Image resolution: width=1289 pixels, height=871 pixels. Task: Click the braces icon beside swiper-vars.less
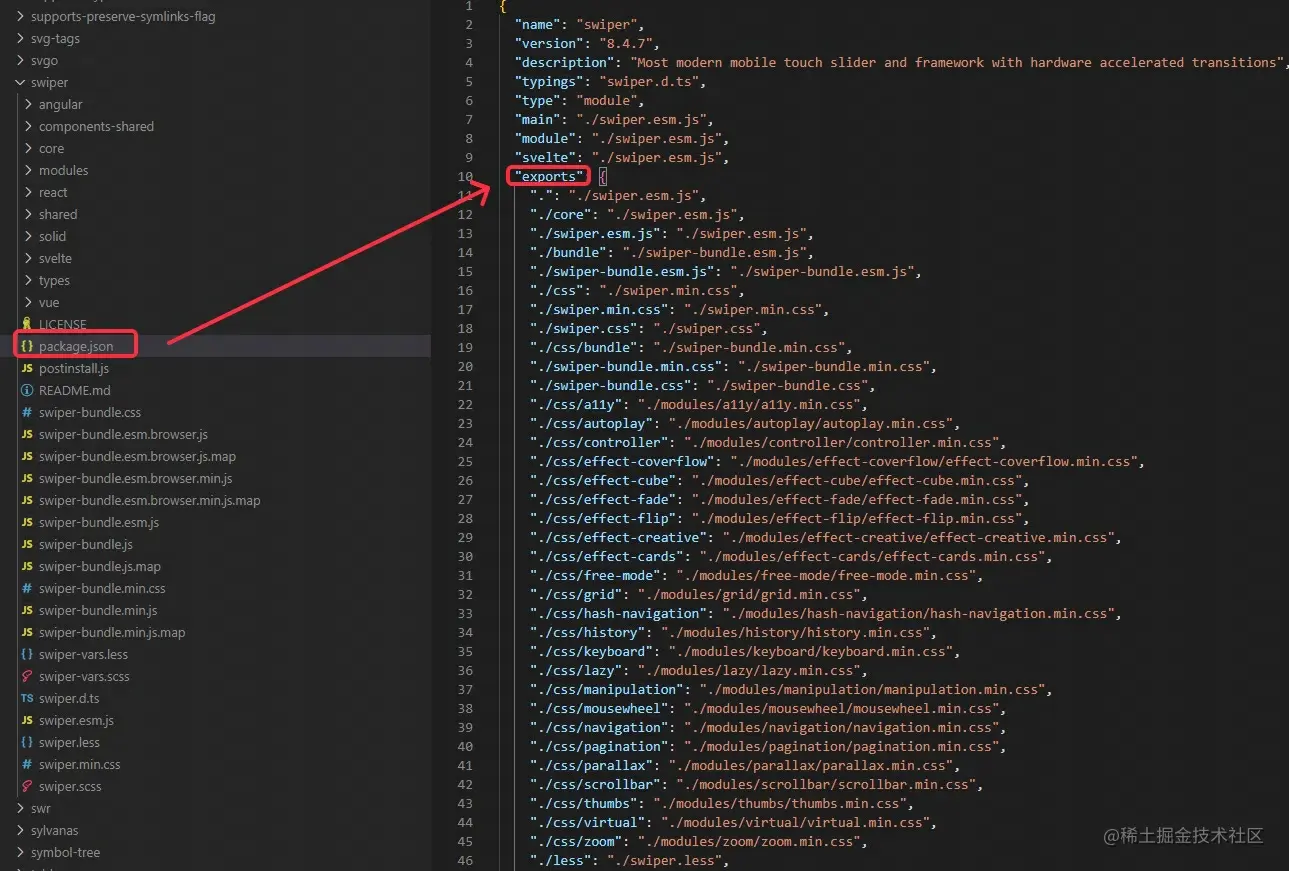click(x=27, y=654)
